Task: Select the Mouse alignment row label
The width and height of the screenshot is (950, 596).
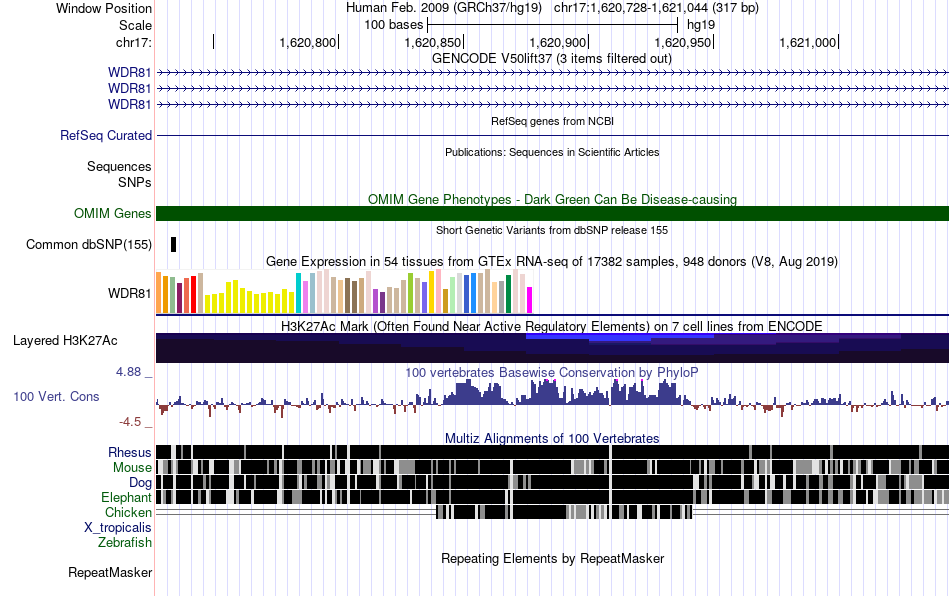Action: point(132,468)
